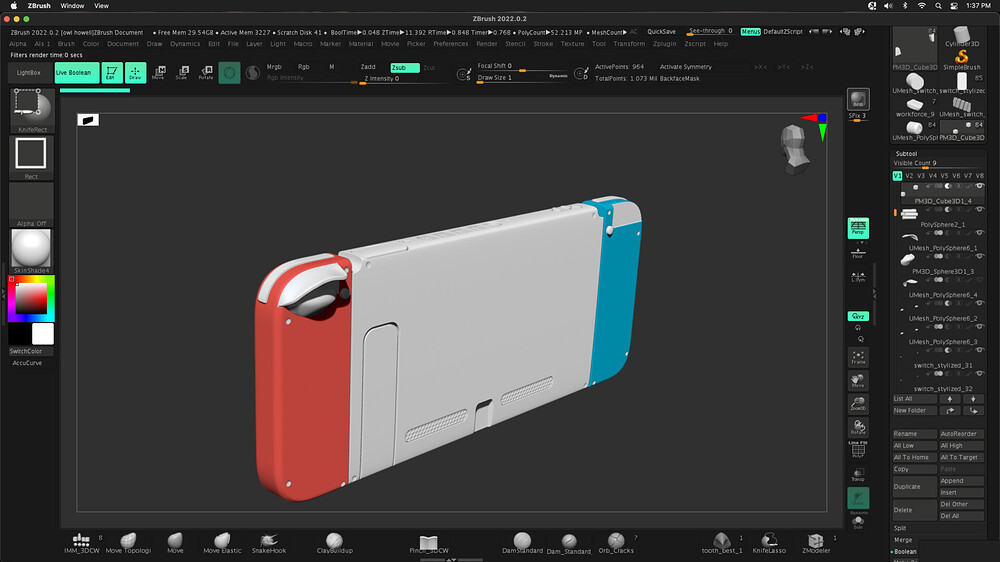Click the Zoom3D navigation icon
The width and height of the screenshot is (1000, 562).
coord(858,404)
